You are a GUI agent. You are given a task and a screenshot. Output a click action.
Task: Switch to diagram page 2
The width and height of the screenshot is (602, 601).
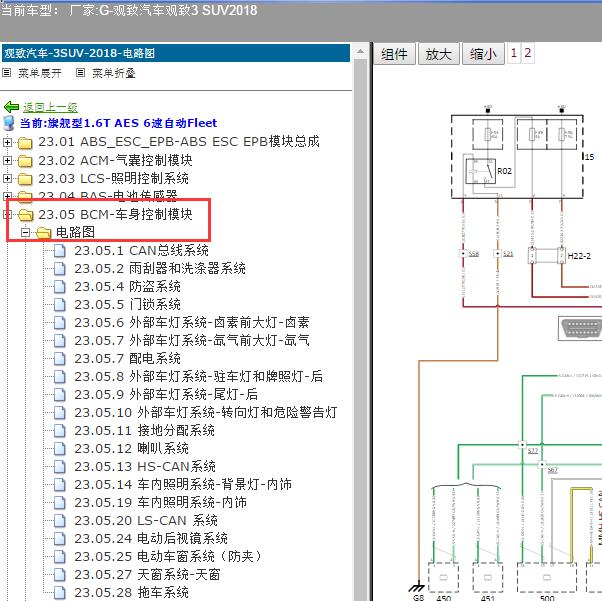point(528,53)
